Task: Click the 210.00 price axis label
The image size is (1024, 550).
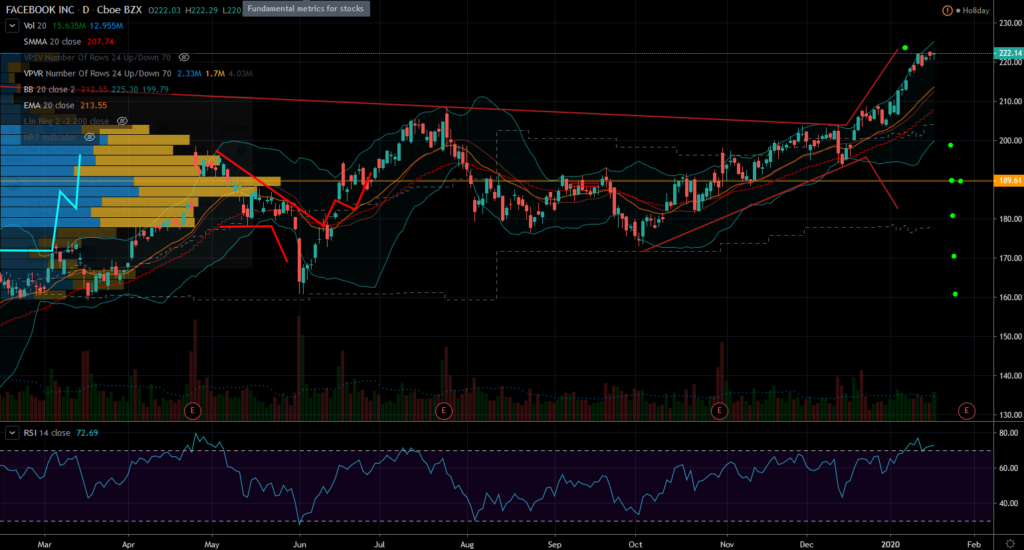Action: [x=1010, y=101]
